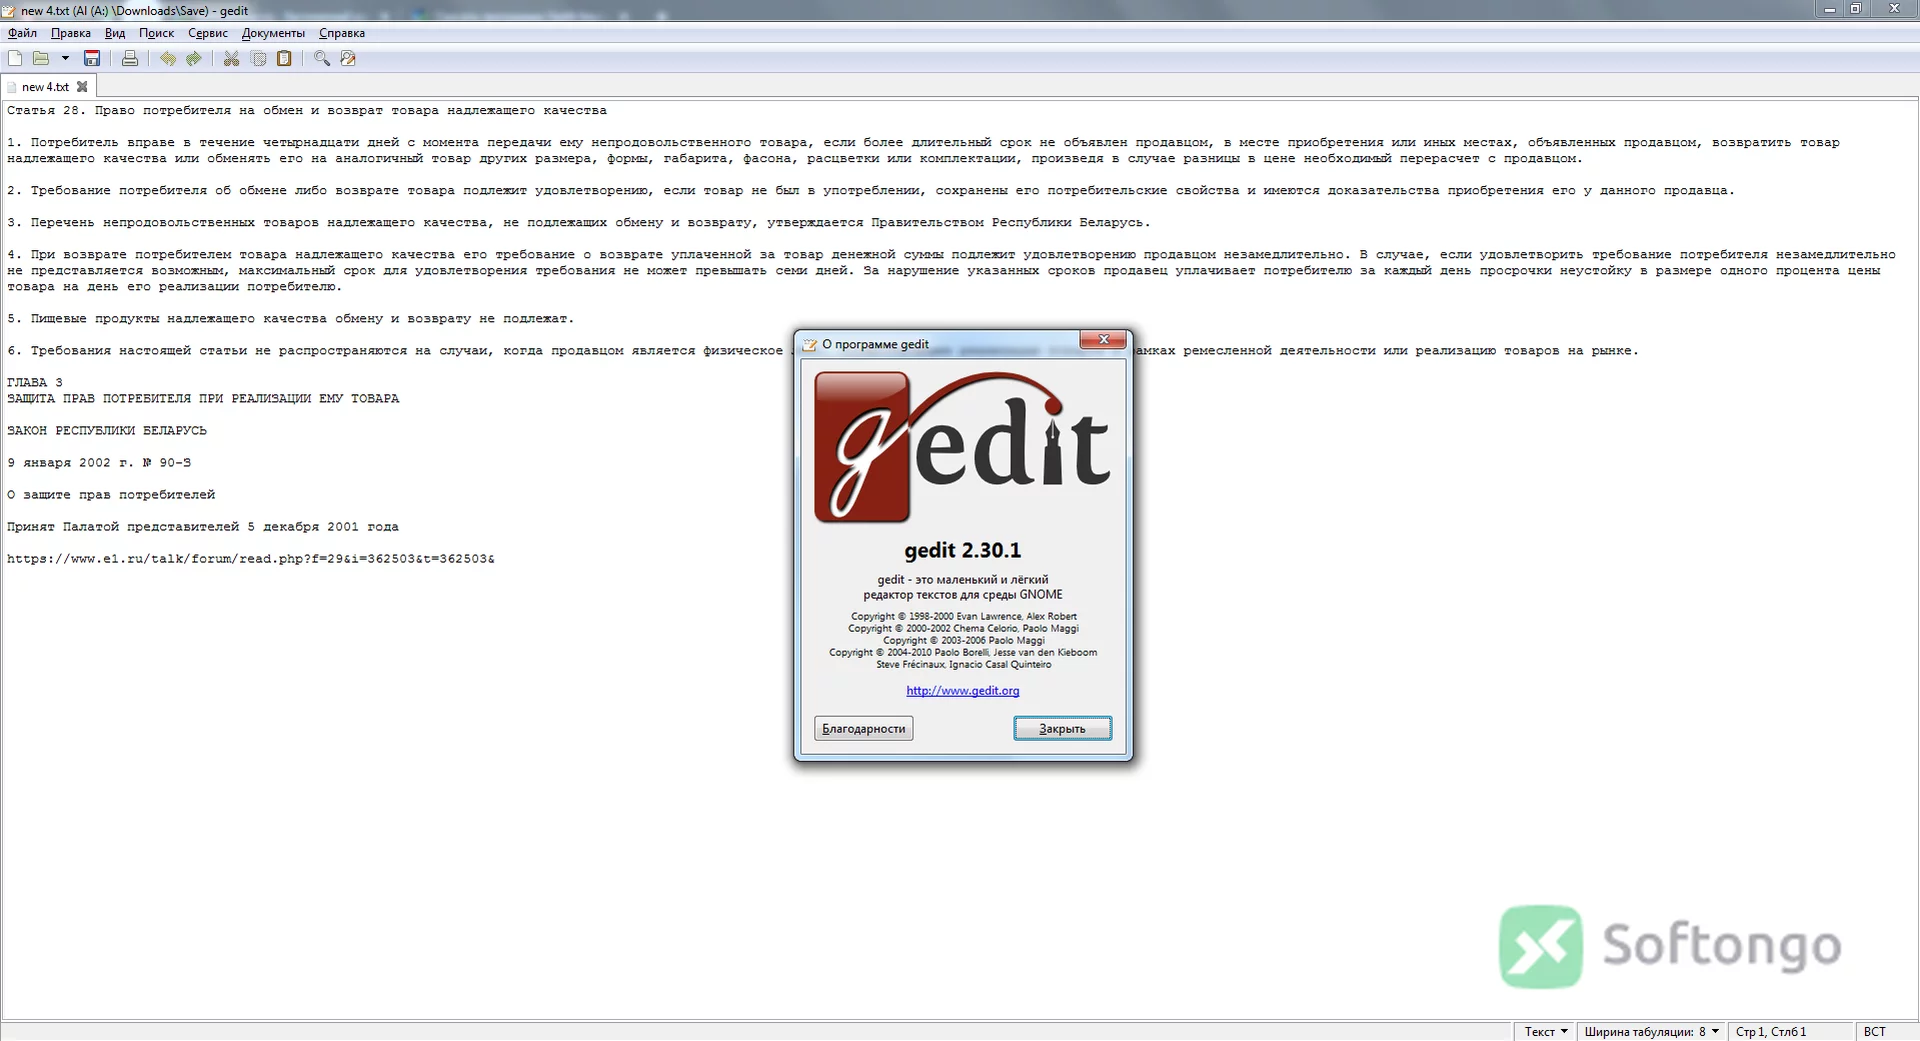Open the Справка menu
The image size is (1920, 1041).
[342, 33]
